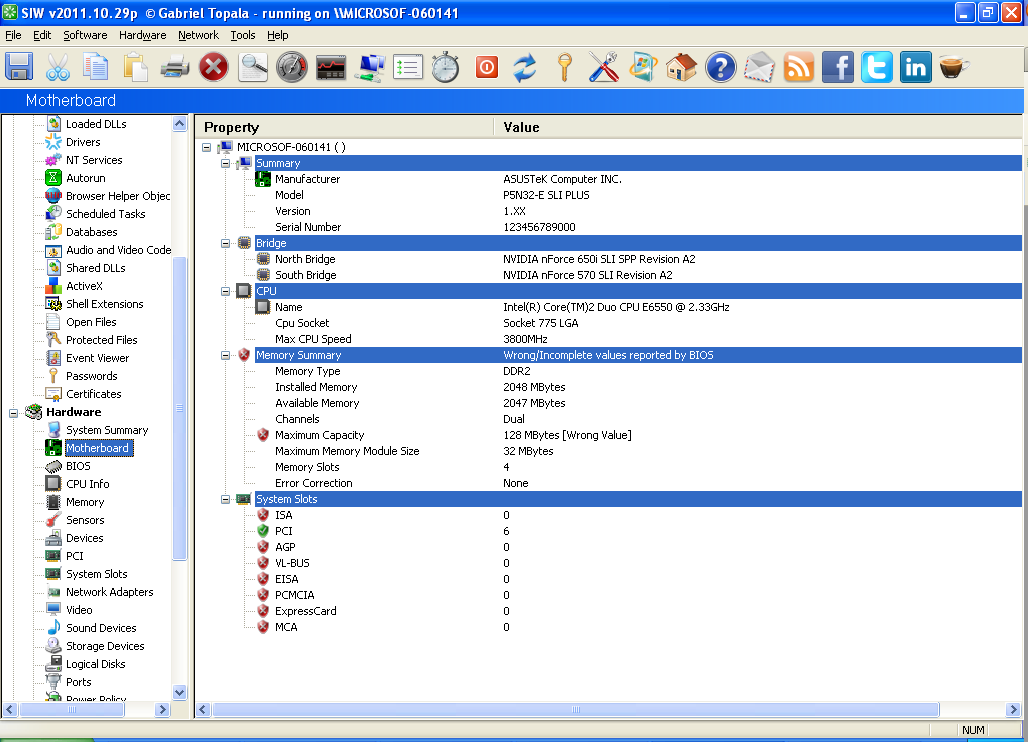Viewport: 1028px width, 742px height.
Task: Click the coffee cup donate icon
Action: point(954,67)
